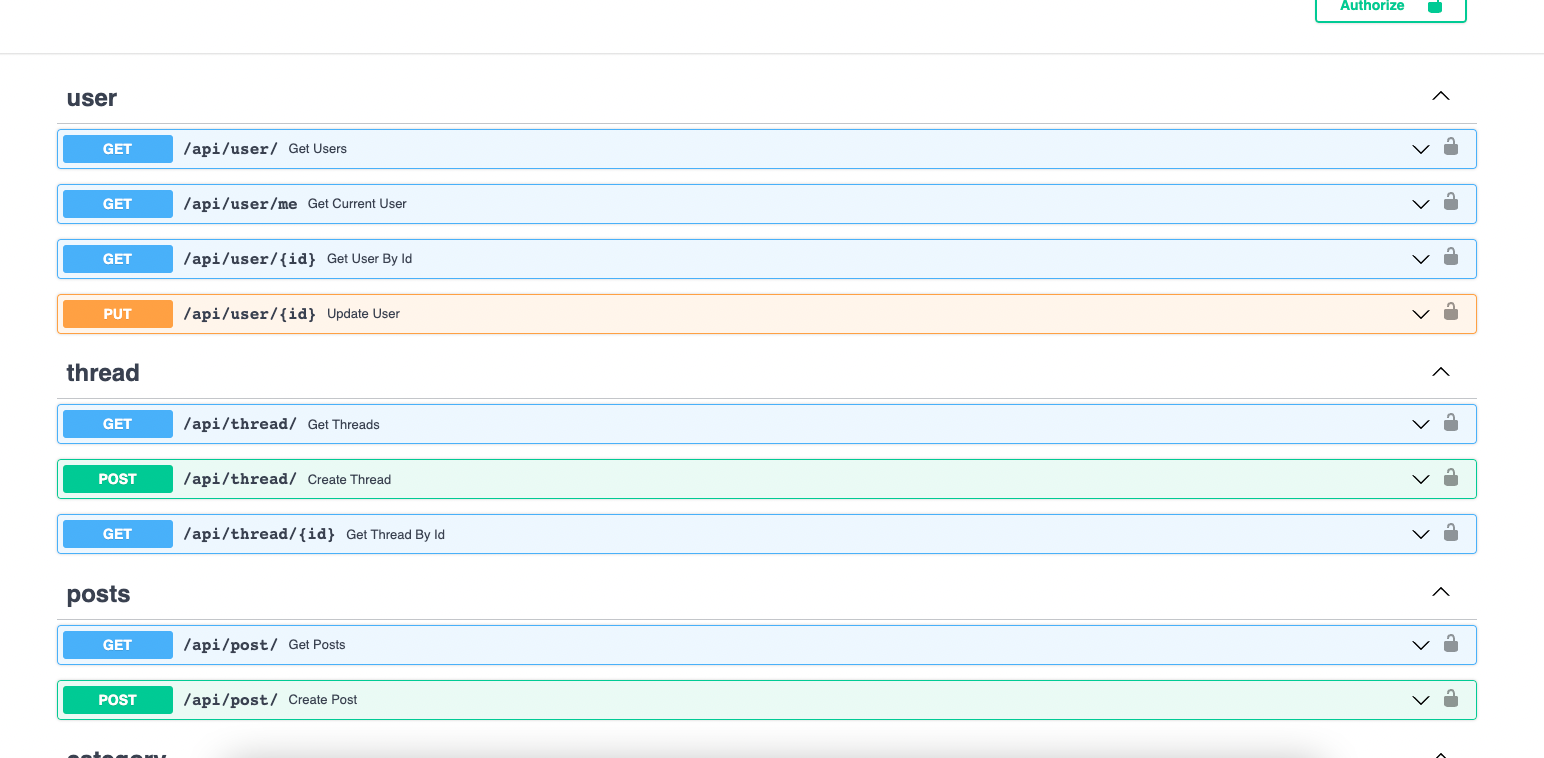The height and width of the screenshot is (758, 1544).
Task: Click lock icon on Create Thread row
Action: click(x=1450, y=477)
